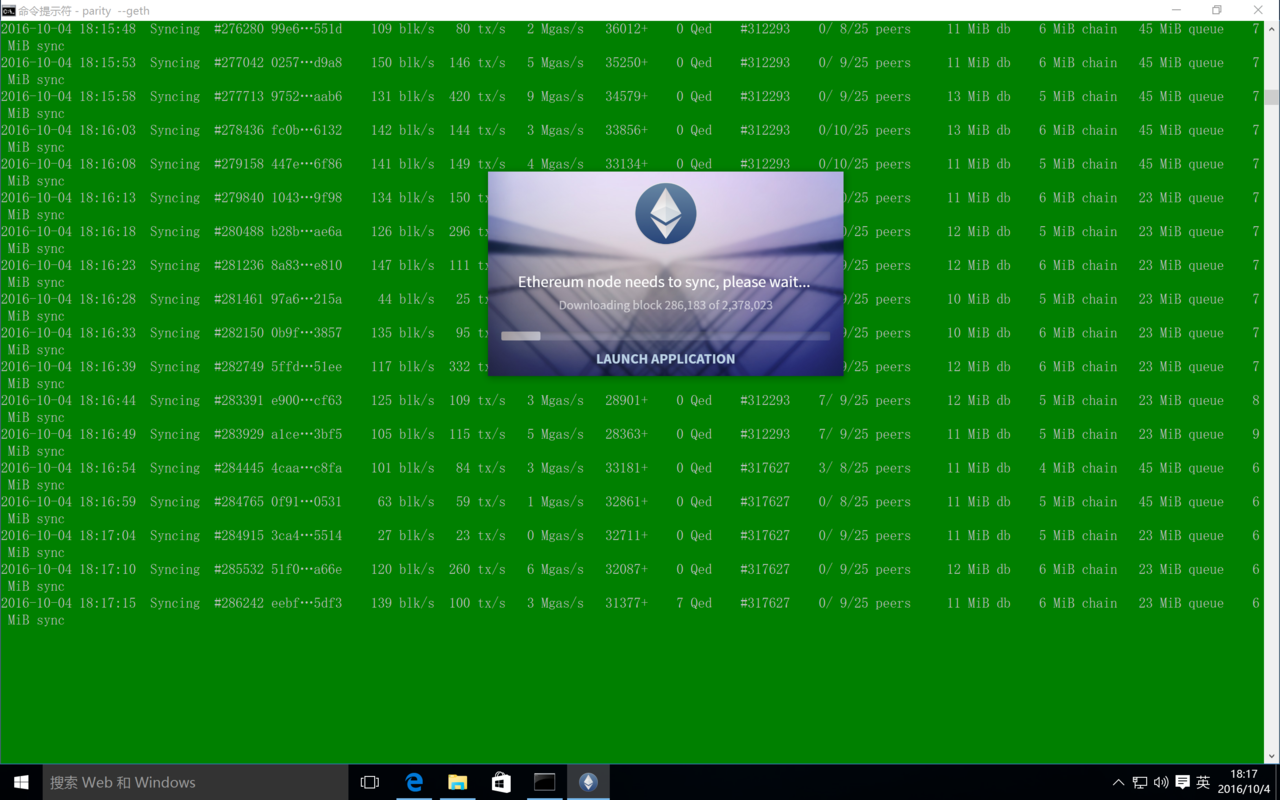Open the Windows Store from the taskbar
Viewport: 1280px width, 800px height.
[501, 782]
